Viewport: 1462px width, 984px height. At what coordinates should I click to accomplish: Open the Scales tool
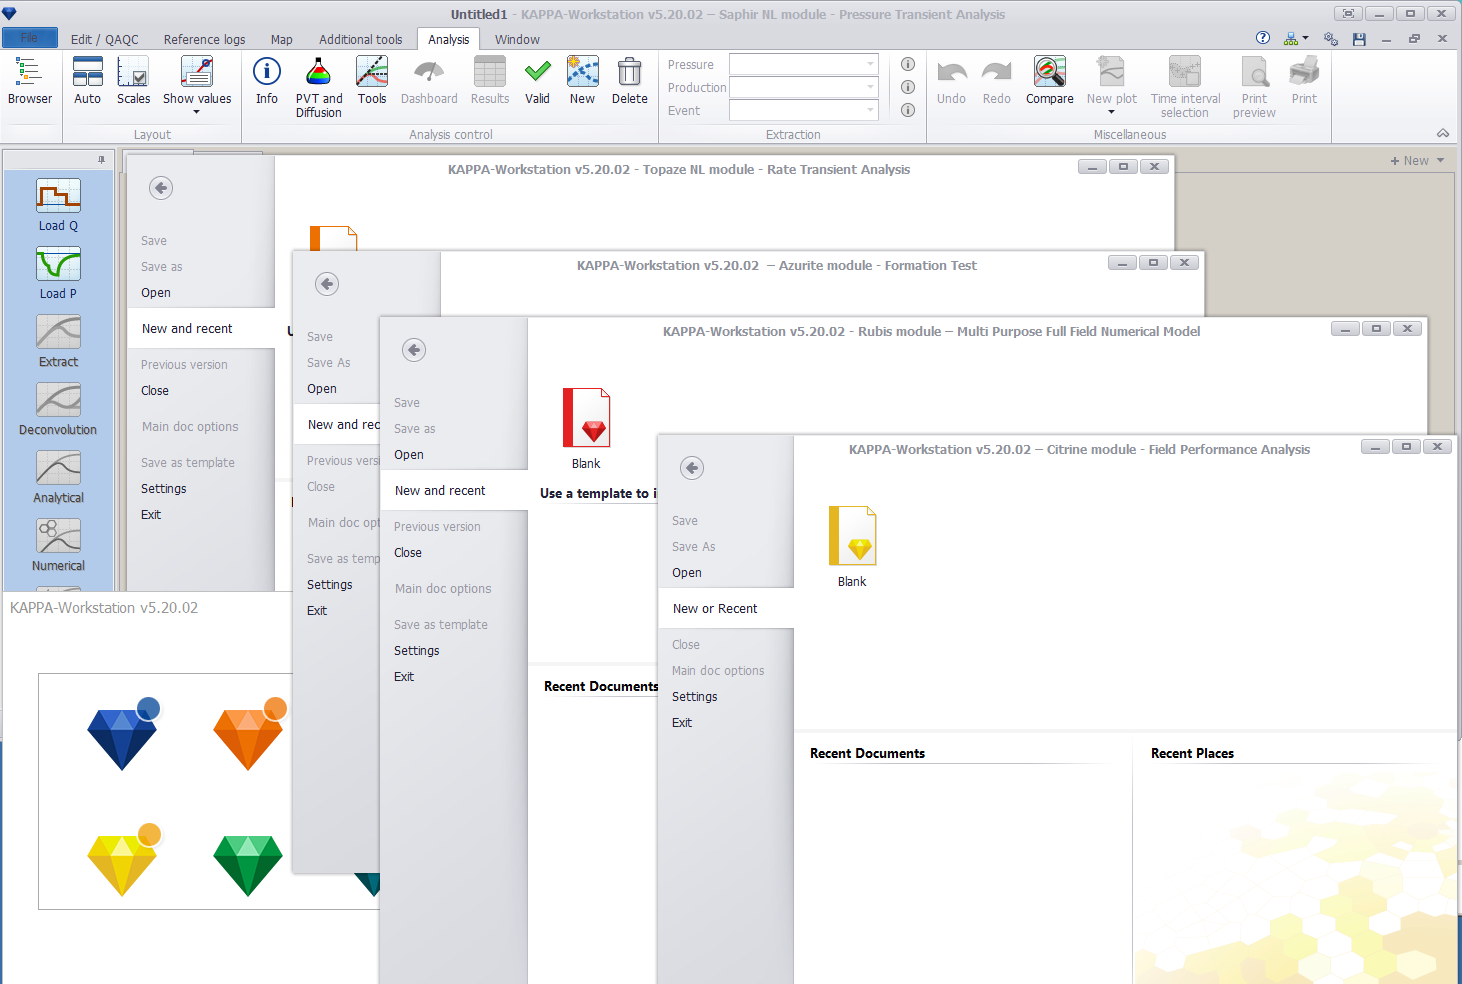click(133, 81)
